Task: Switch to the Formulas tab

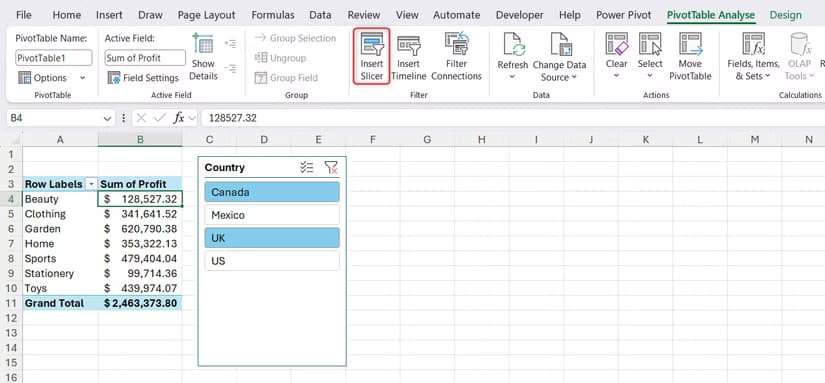Action: (x=273, y=15)
